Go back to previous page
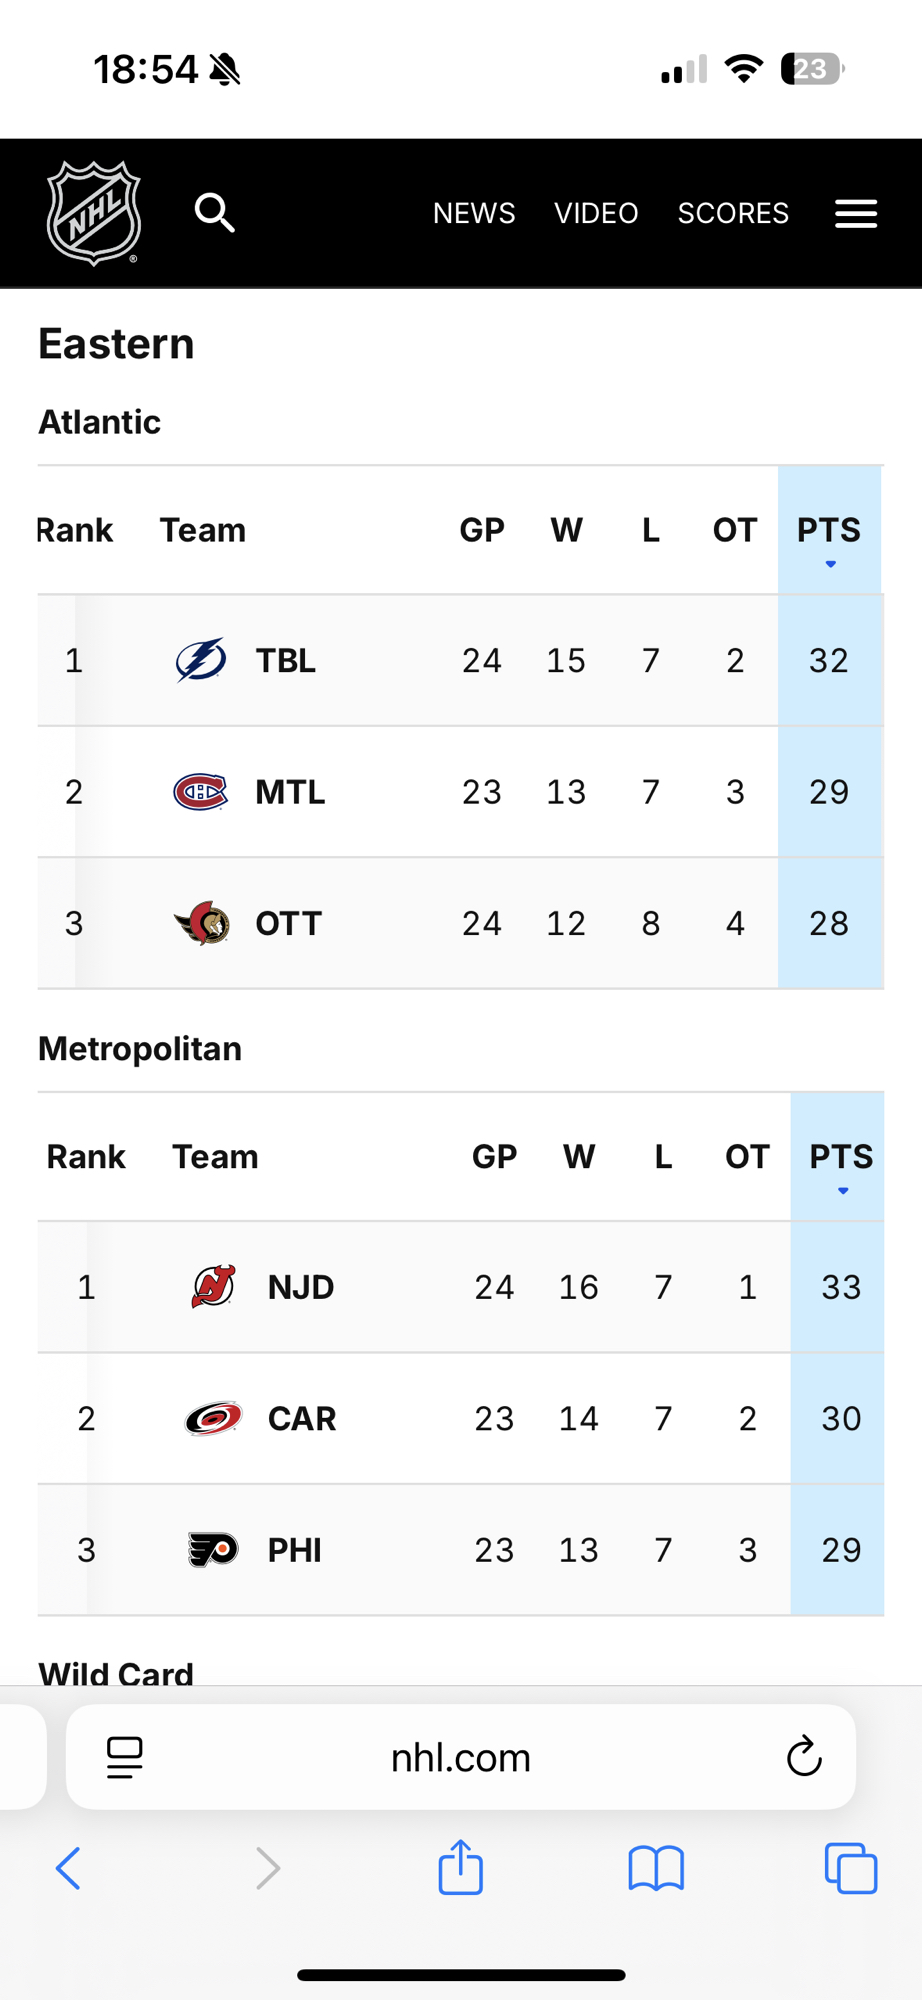Screen dimensions: 922x2000 pyautogui.click(x=68, y=1867)
